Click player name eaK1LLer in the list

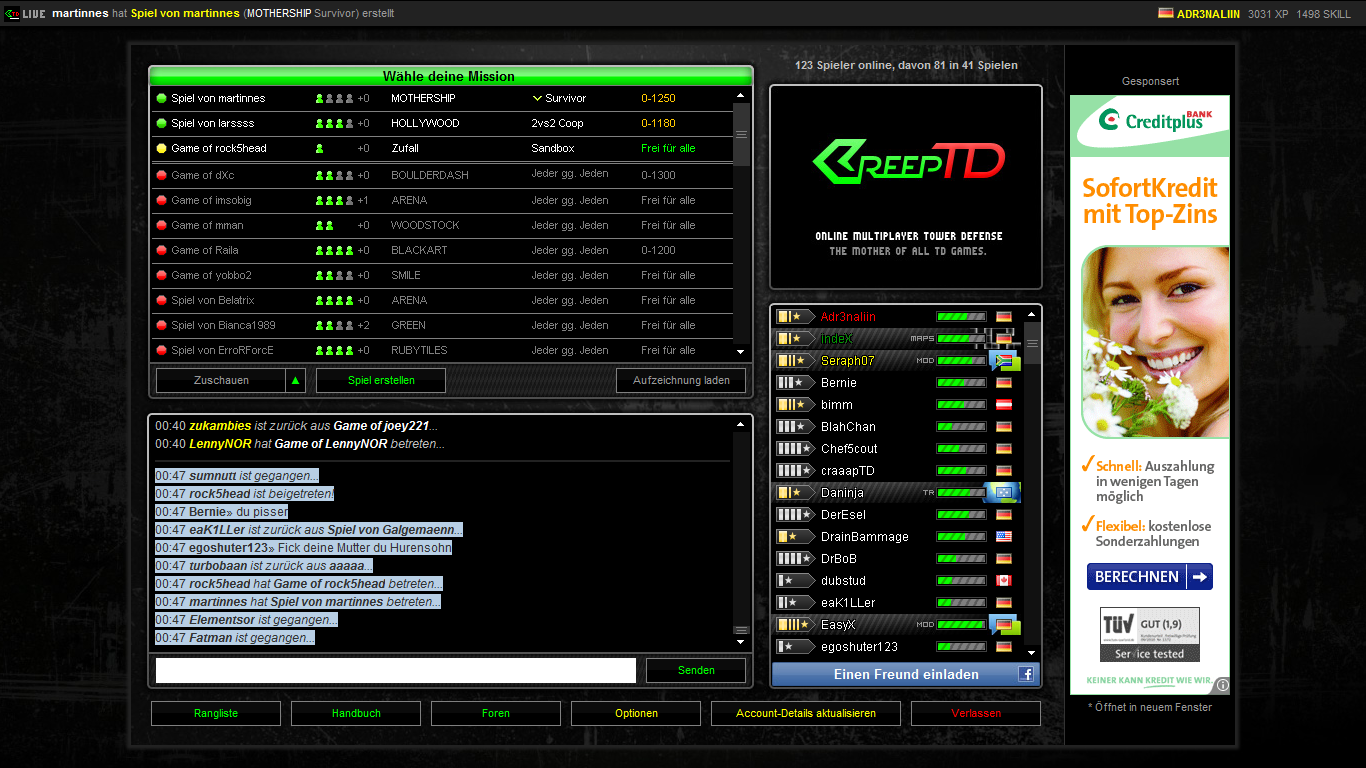point(848,603)
